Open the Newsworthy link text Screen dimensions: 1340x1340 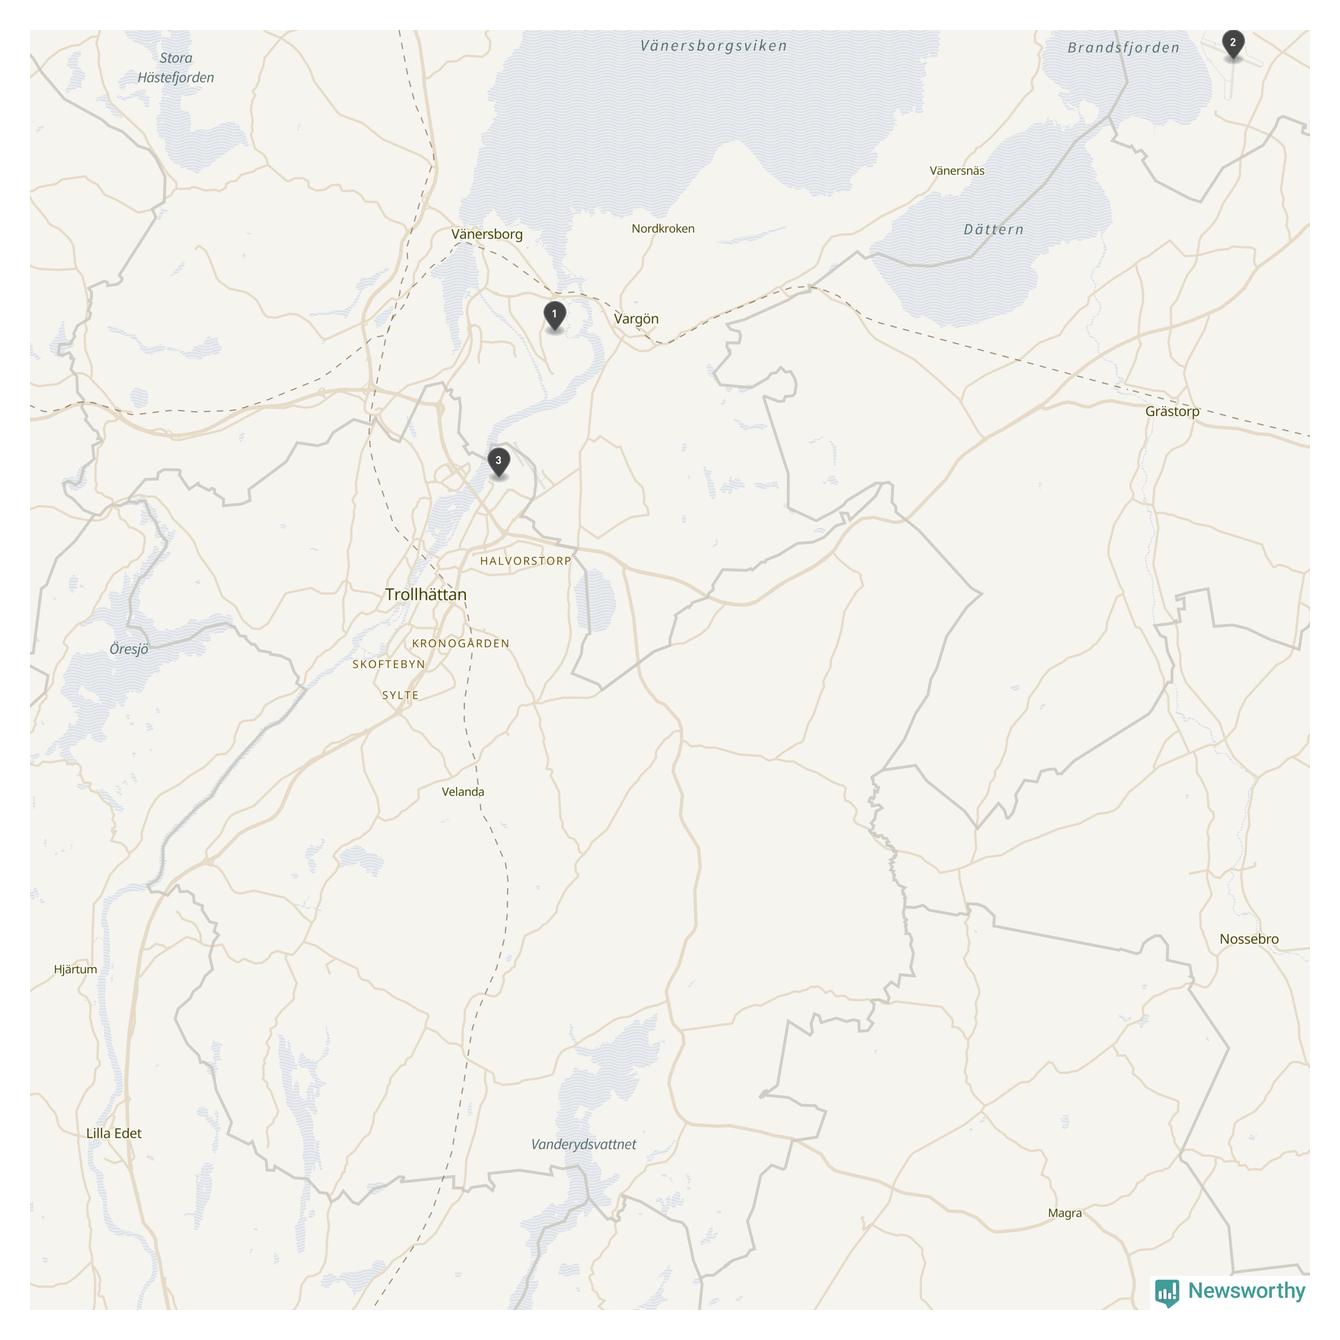click(x=1247, y=1291)
